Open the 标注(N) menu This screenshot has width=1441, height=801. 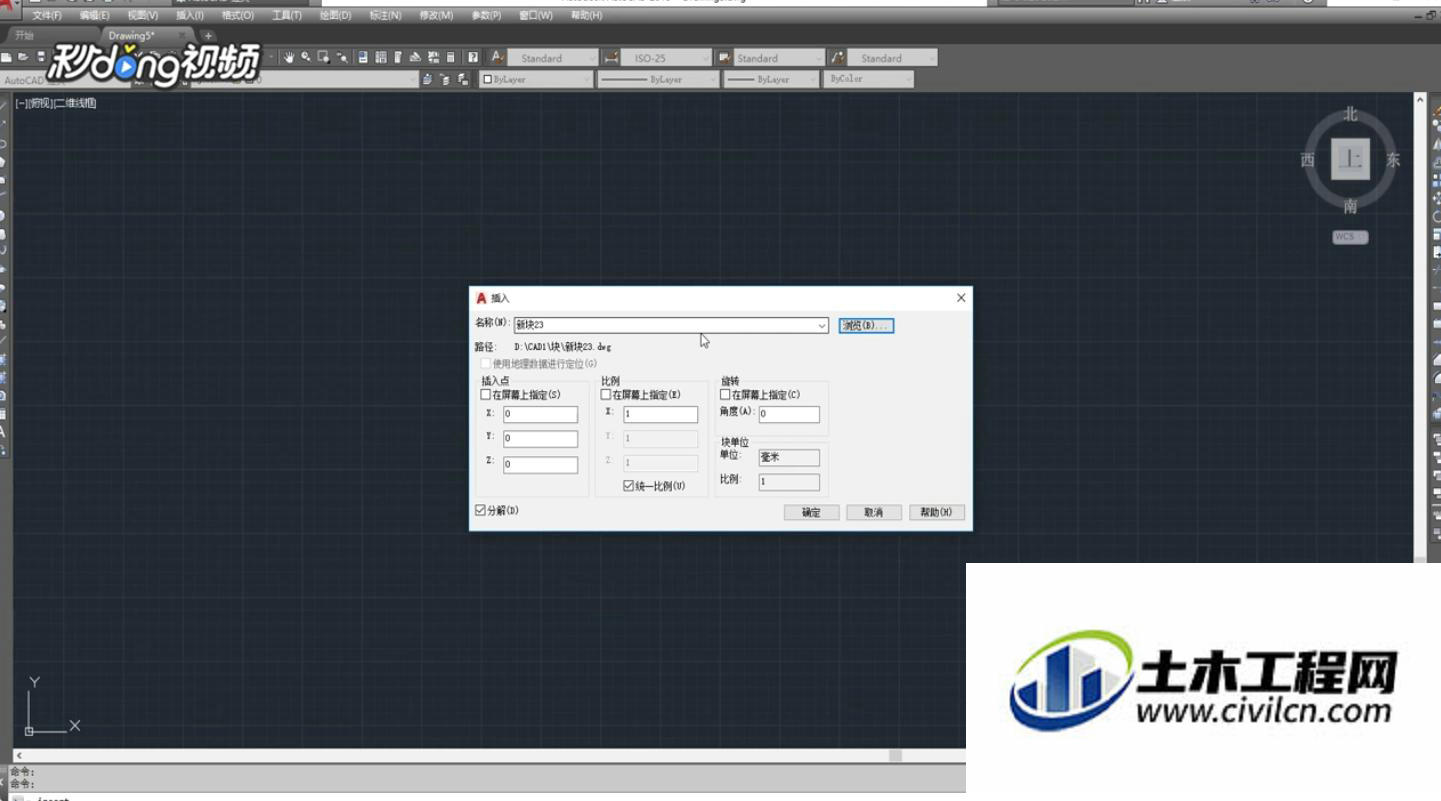(x=385, y=16)
